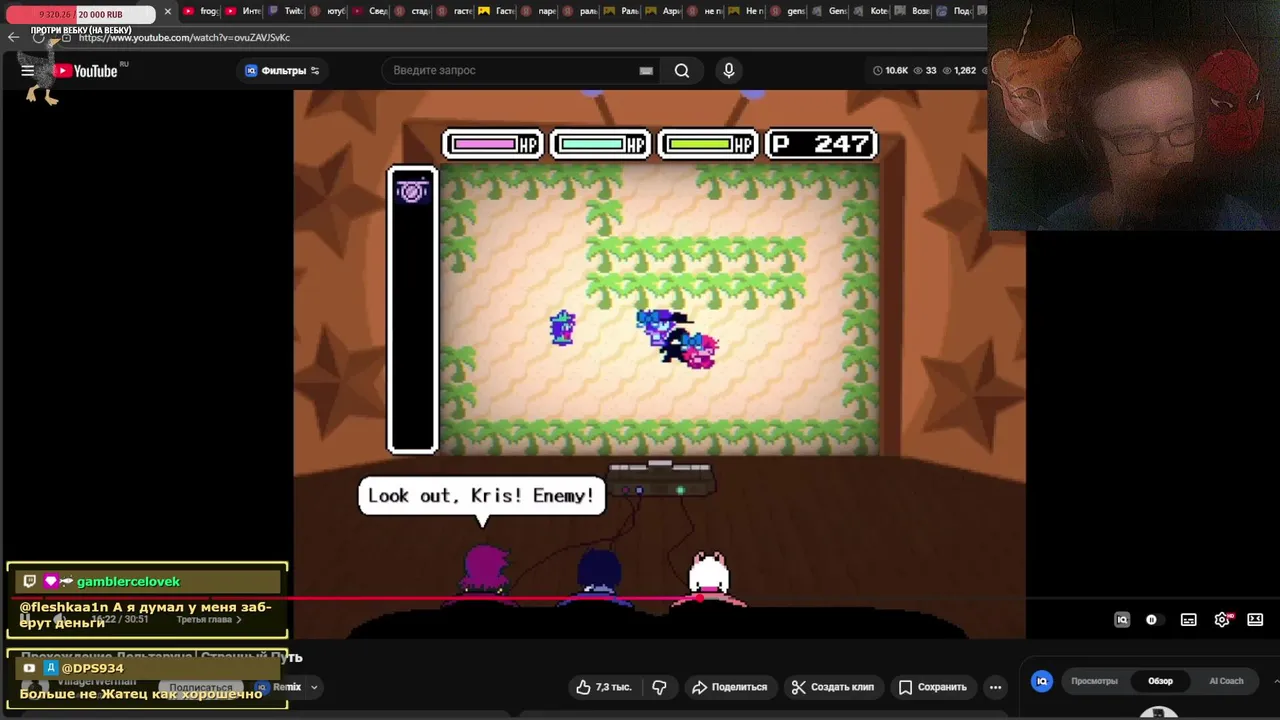Click the blue IQ badge beside Просмотры
The width and height of the screenshot is (1280, 720).
click(1041, 681)
